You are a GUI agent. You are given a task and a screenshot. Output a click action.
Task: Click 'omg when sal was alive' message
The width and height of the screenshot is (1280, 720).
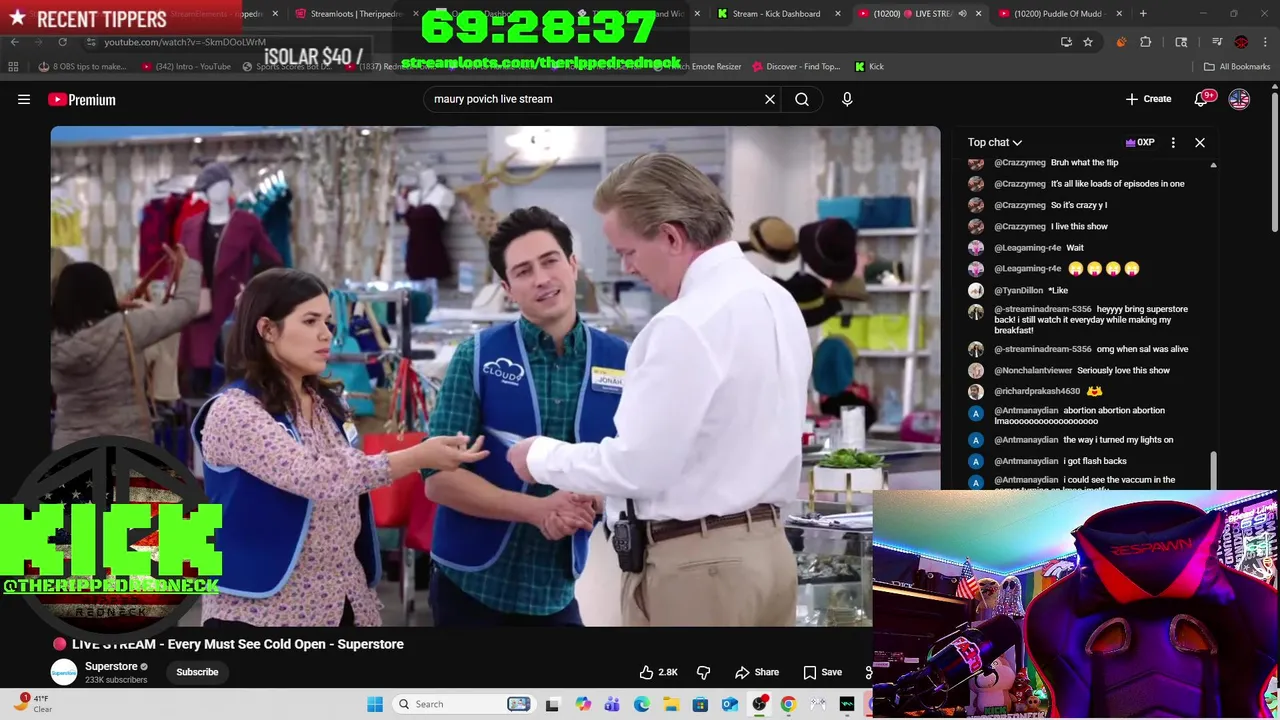(x=1142, y=349)
